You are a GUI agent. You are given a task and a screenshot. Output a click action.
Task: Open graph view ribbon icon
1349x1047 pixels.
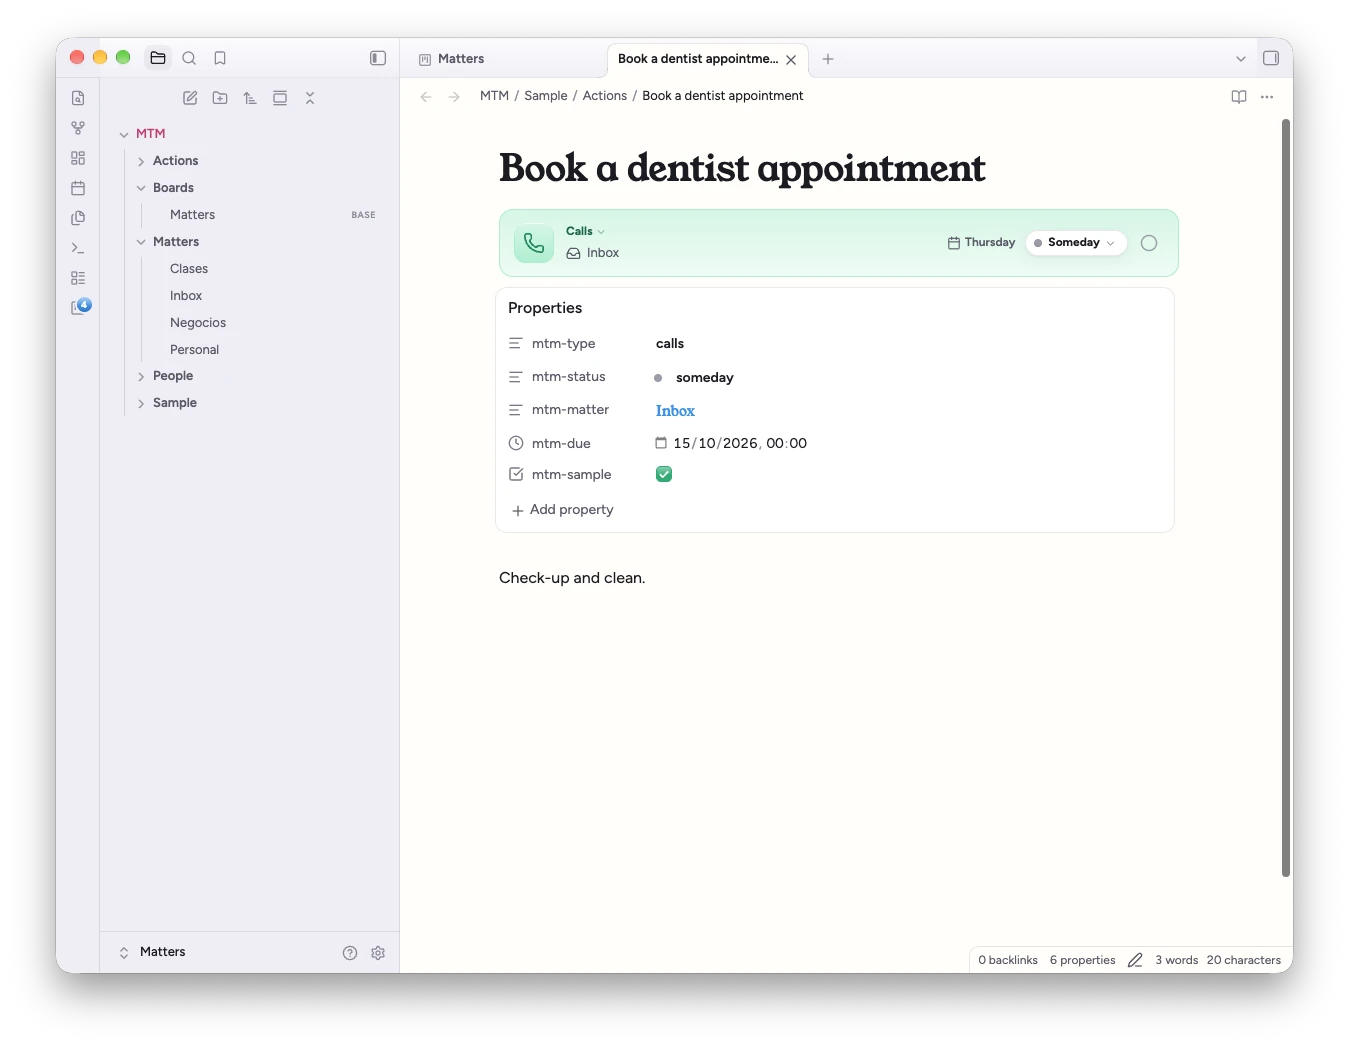coord(78,128)
